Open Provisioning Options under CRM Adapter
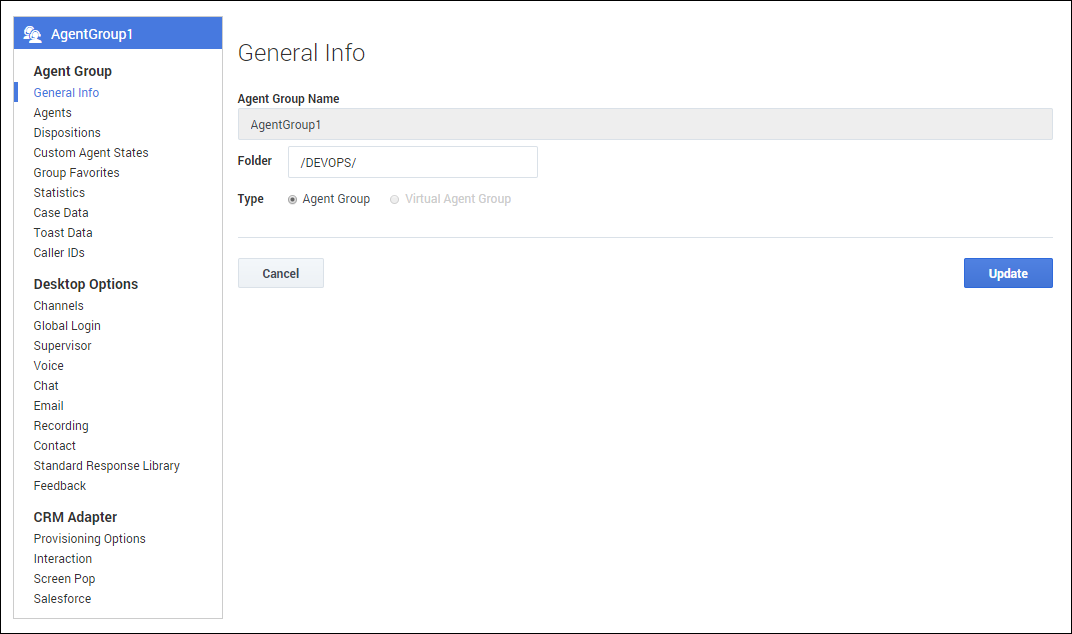Screen dimensions: 1072x634 coord(90,539)
